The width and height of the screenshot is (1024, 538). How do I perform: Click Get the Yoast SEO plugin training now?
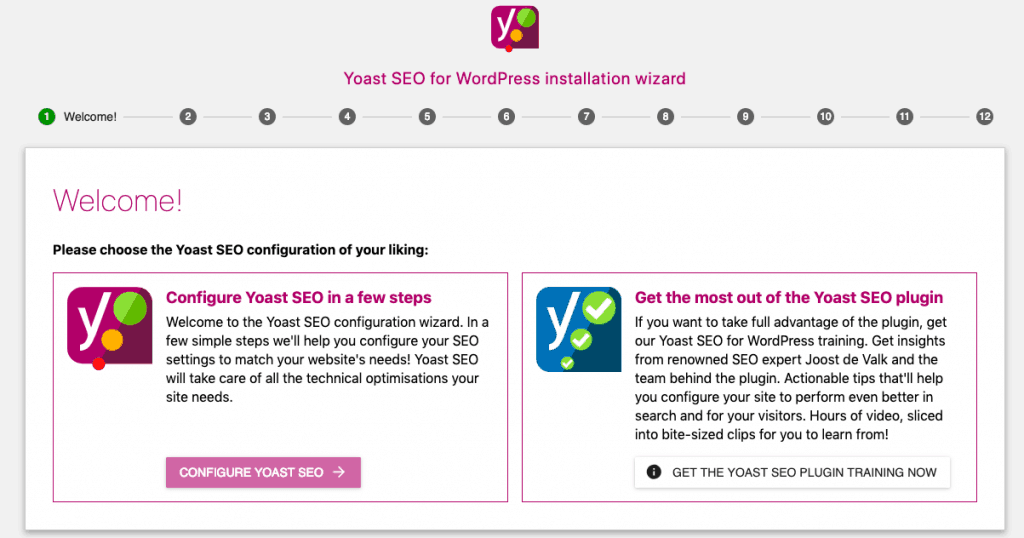792,472
